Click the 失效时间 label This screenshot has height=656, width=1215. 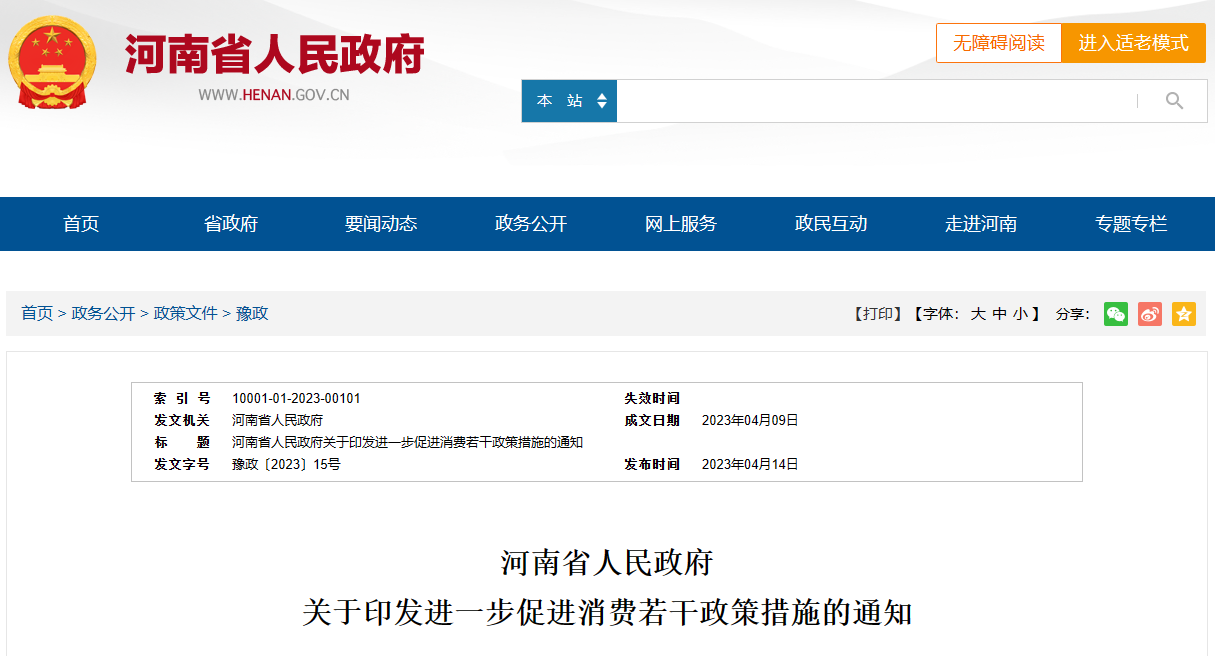652,398
